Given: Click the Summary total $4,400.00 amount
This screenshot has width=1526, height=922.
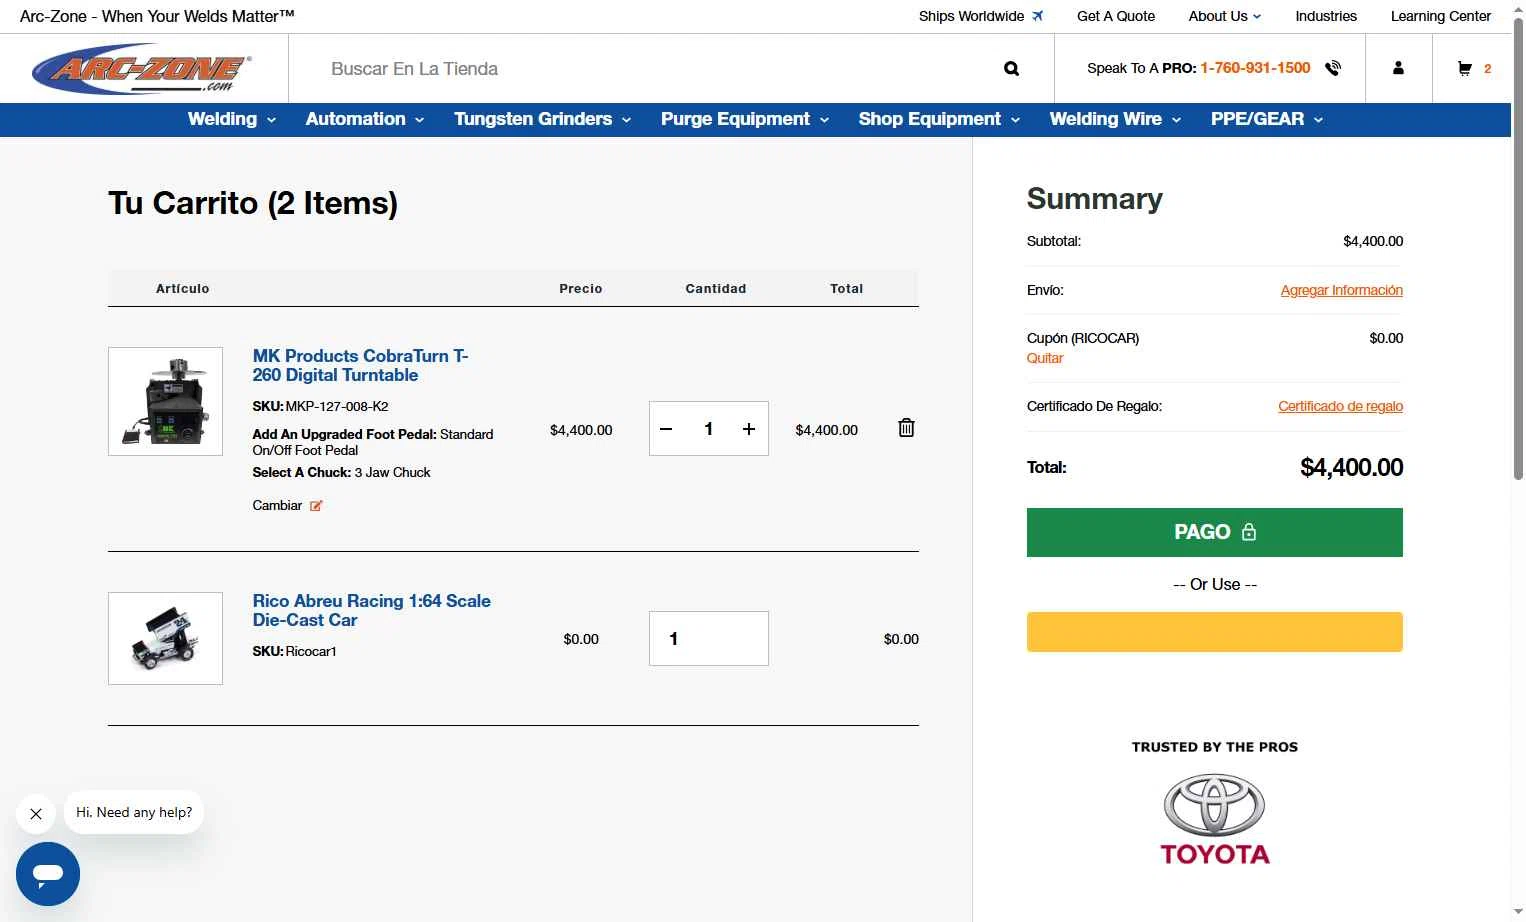Looking at the screenshot, I should click(1351, 467).
